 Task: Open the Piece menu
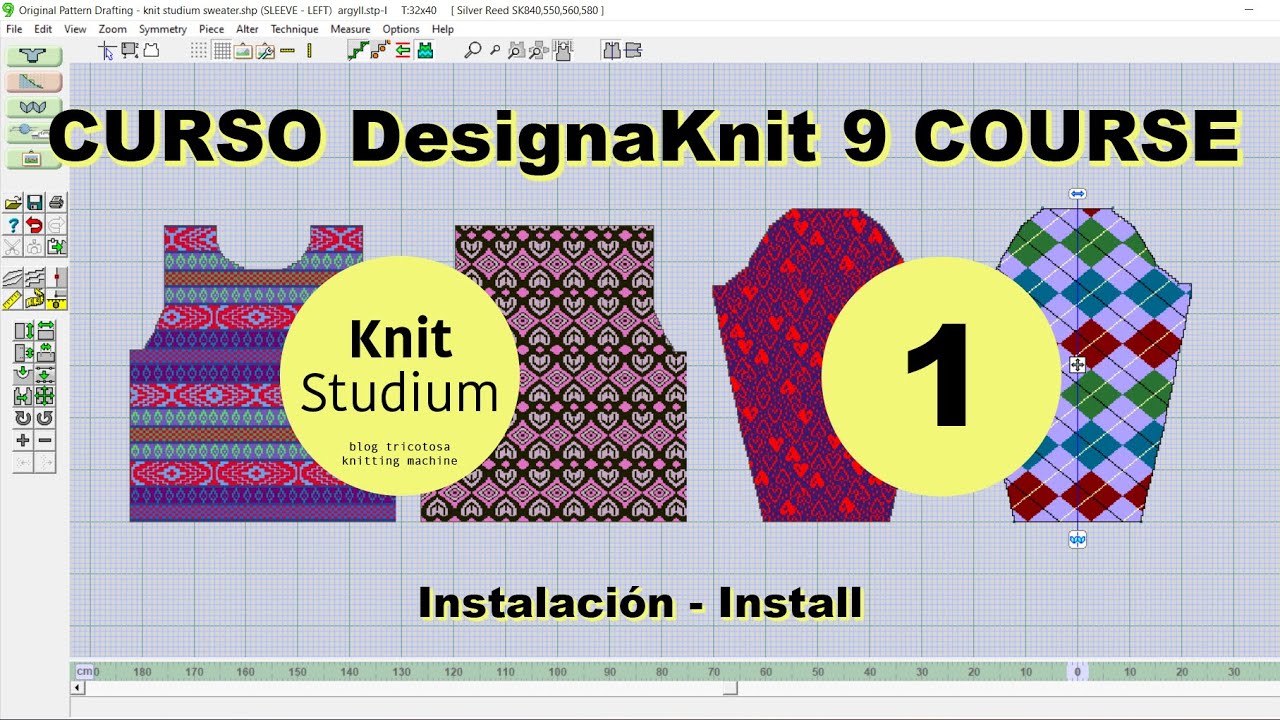click(211, 29)
